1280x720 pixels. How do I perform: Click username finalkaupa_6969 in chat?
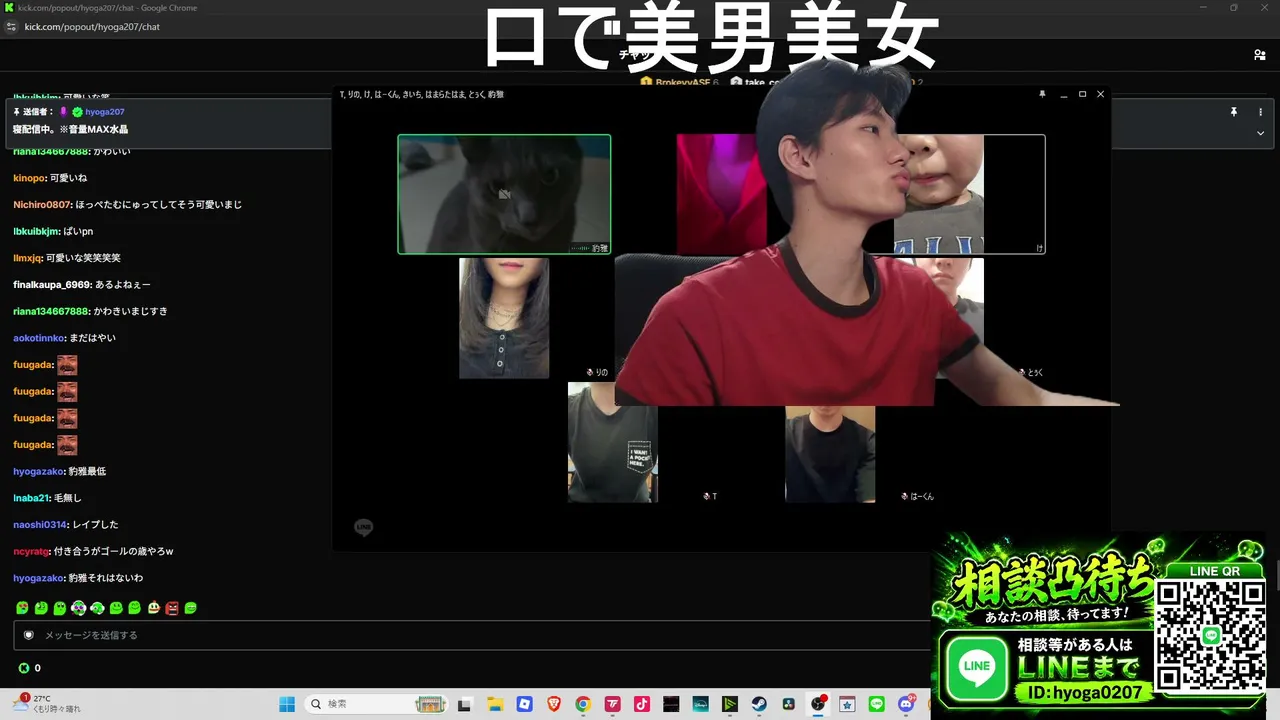[52, 285]
